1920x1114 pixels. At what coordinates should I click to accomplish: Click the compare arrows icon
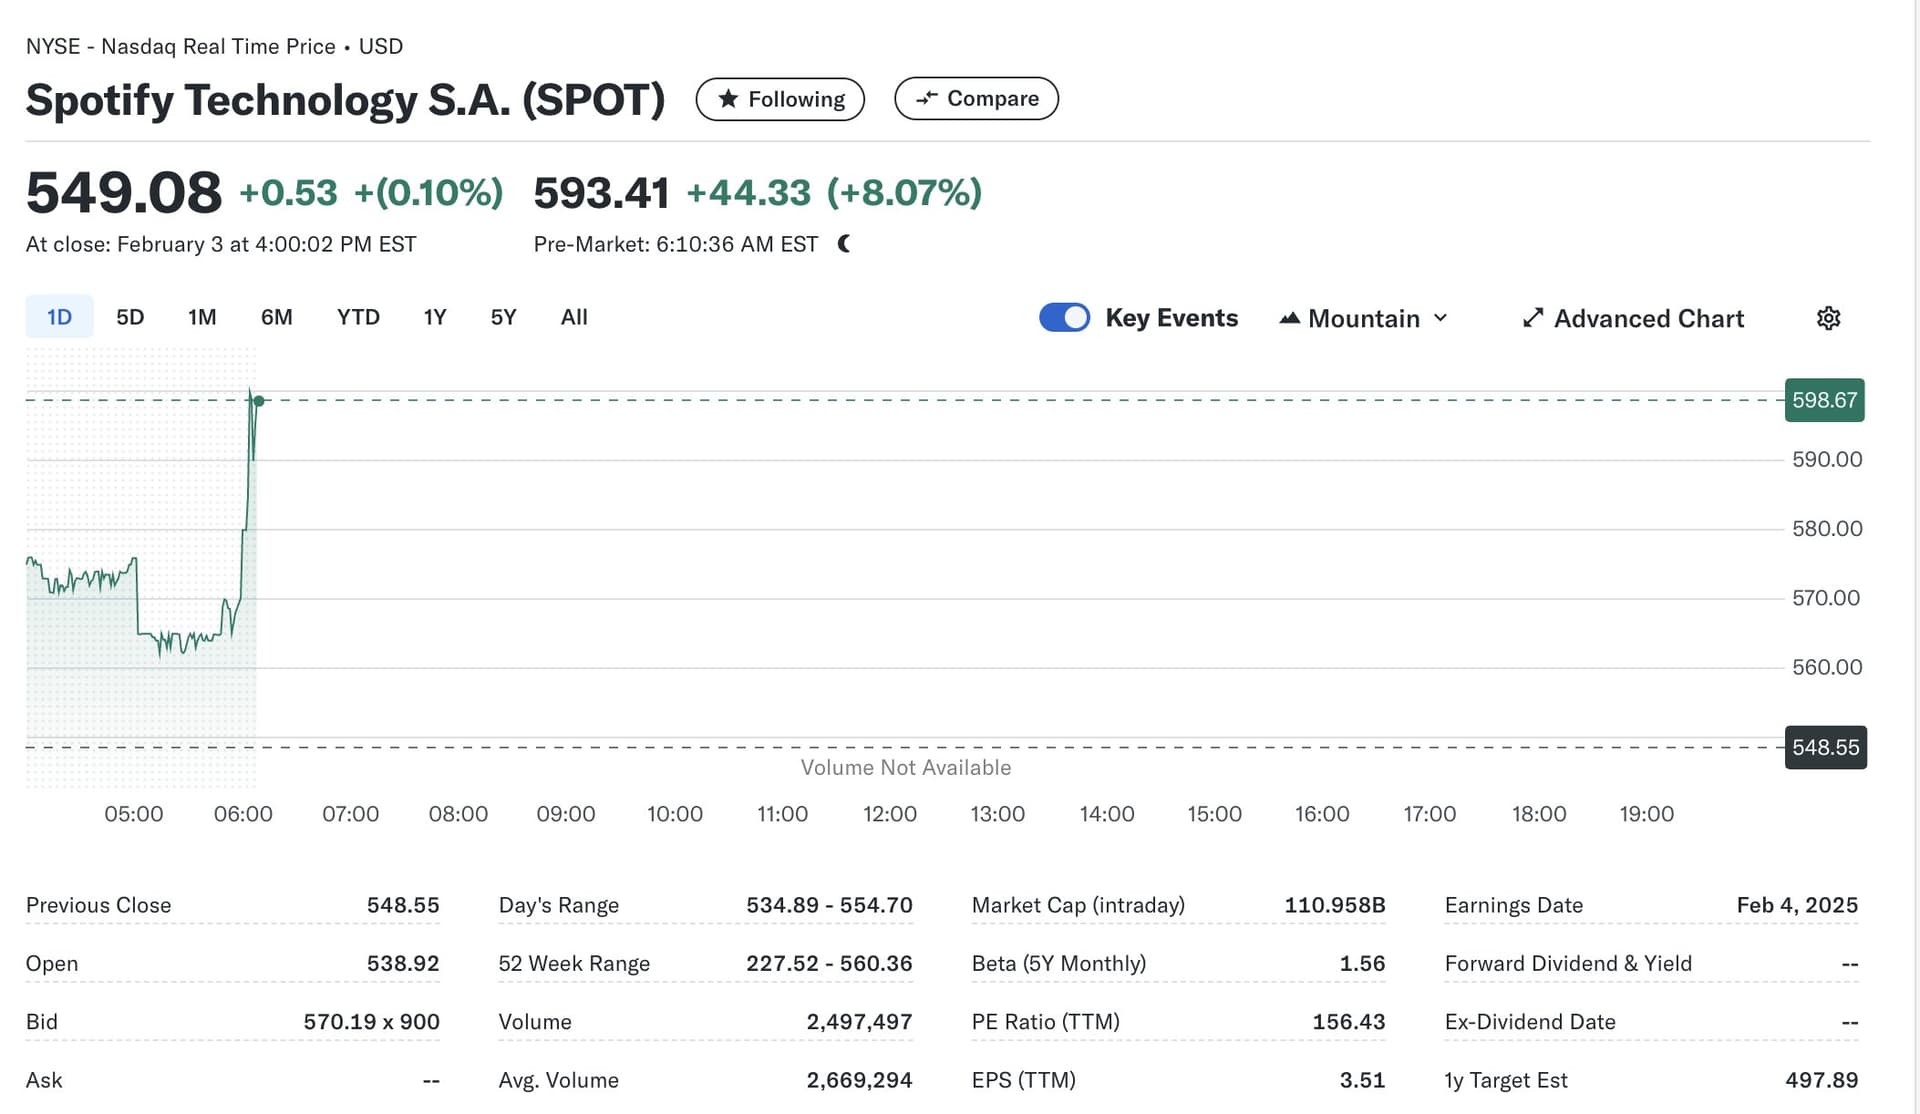click(x=927, y=98)
